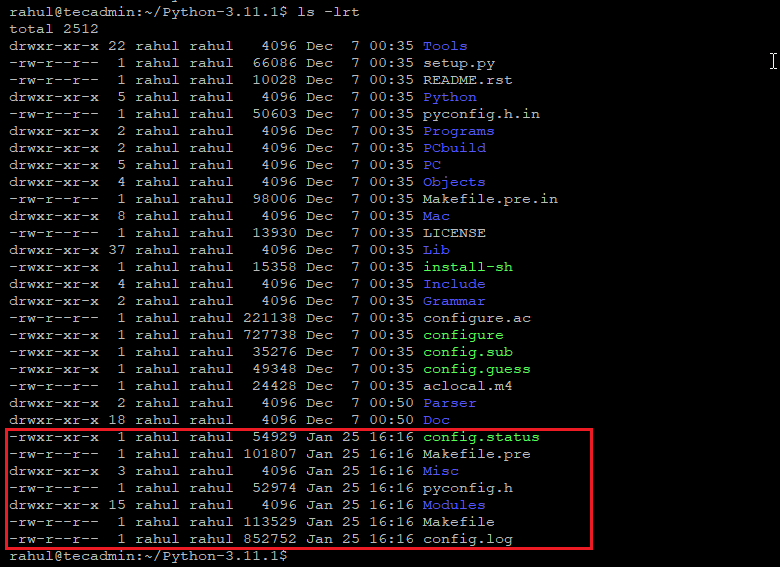The image size is (780, 567).
Task: Select the Programs directory name
Action: (x=458, y=131)
